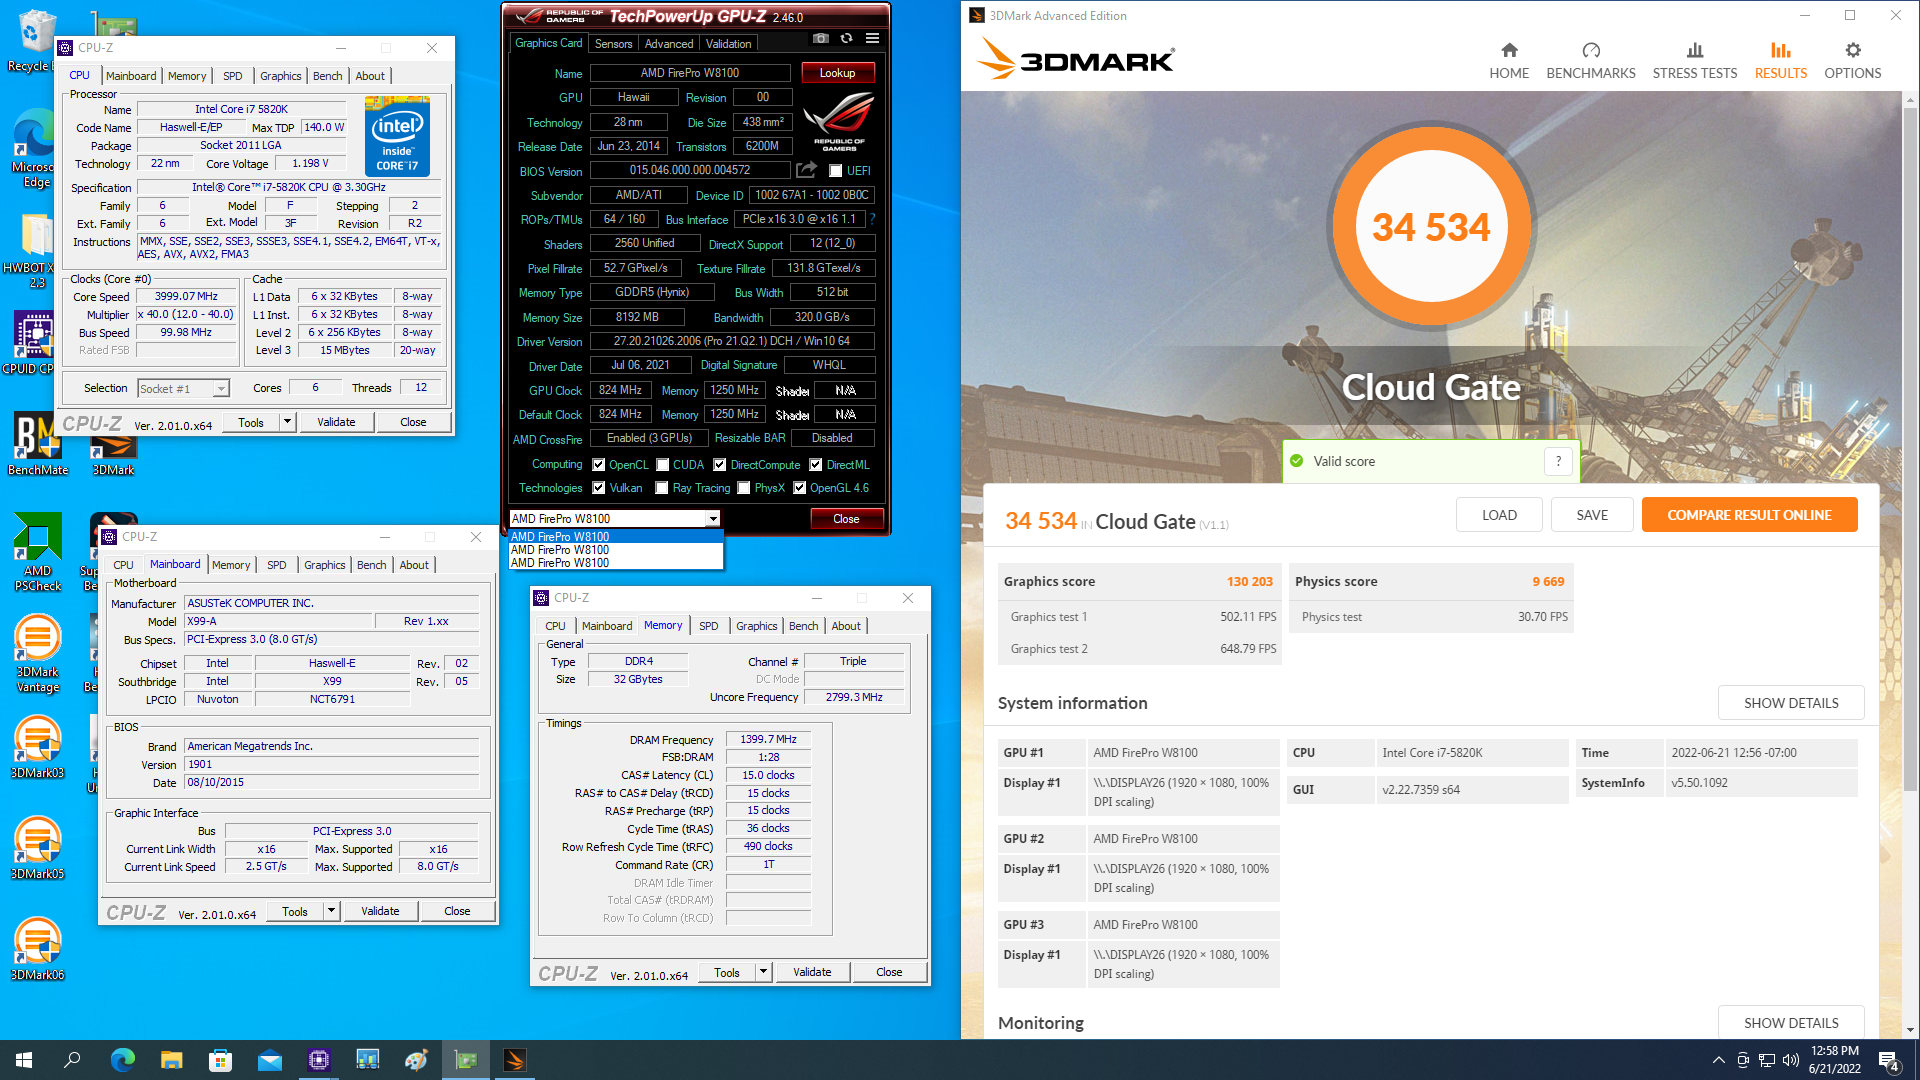The height and width of the screenshot is (1080, 1920).
Task: Open taskbar search icon
Action: [72, 1060]
